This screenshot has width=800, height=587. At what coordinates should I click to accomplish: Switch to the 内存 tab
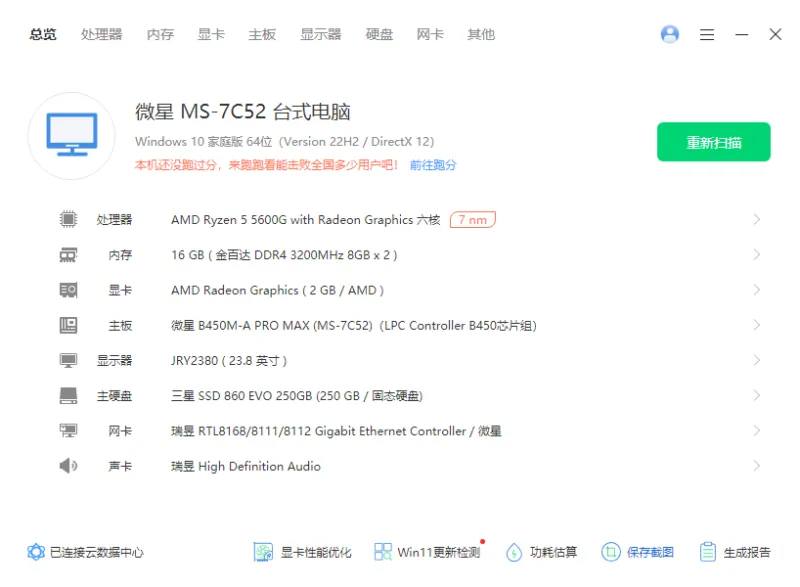pos(160,34)
